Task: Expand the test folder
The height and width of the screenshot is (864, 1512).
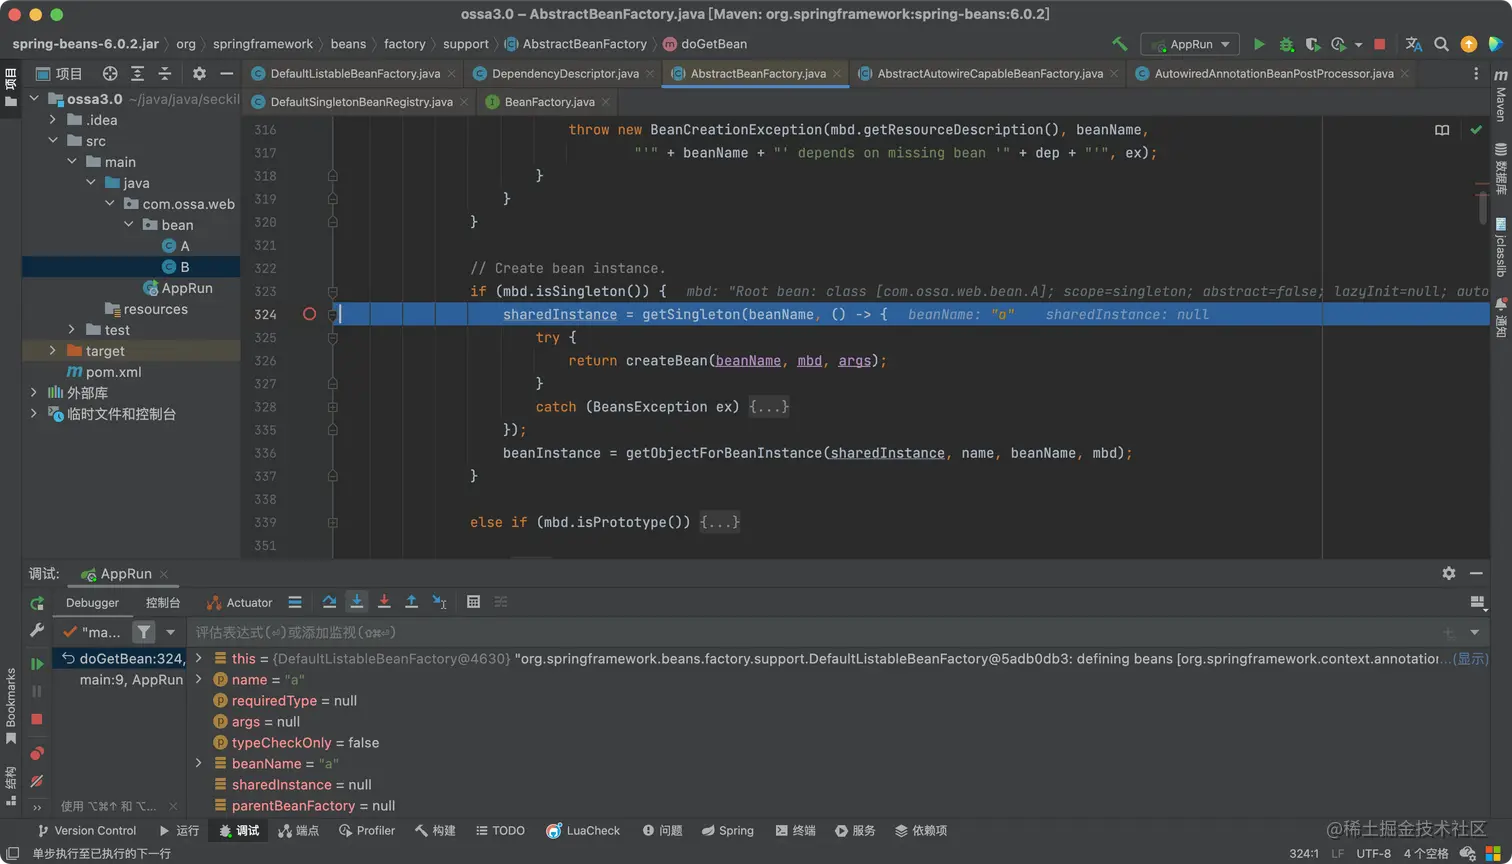Action: [72, 330]
